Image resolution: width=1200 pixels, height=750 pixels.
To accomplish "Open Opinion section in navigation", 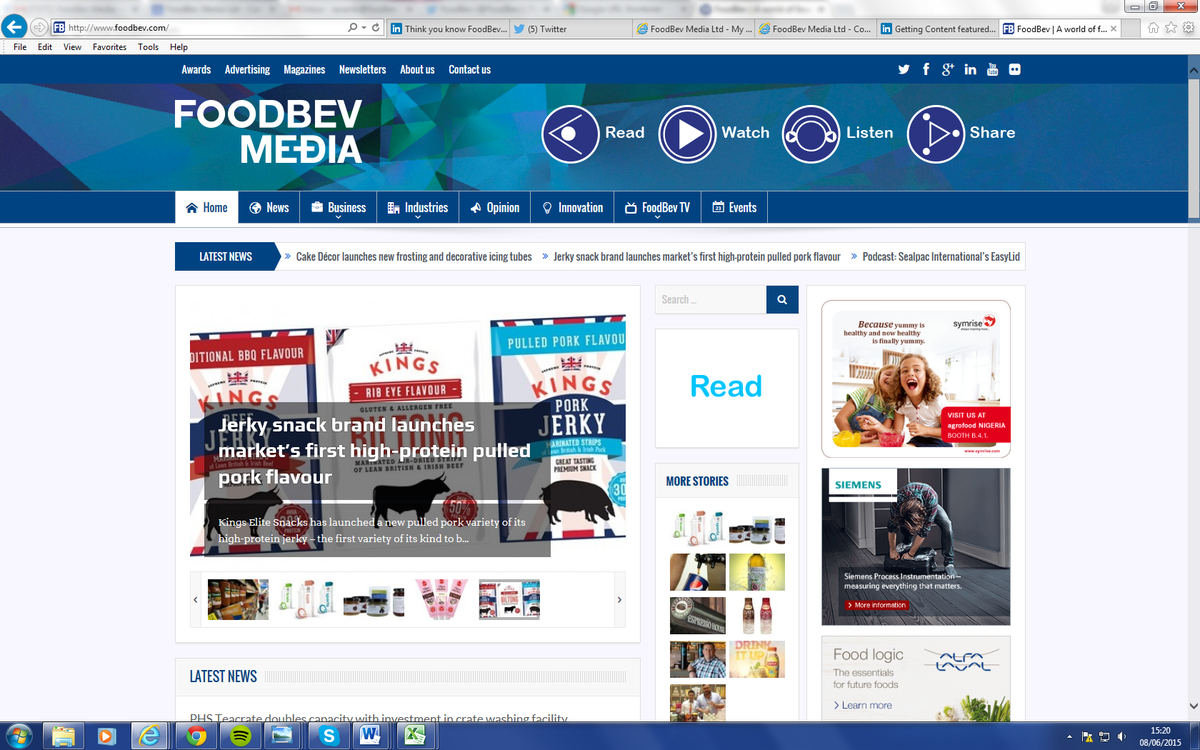I will (495, 207).
